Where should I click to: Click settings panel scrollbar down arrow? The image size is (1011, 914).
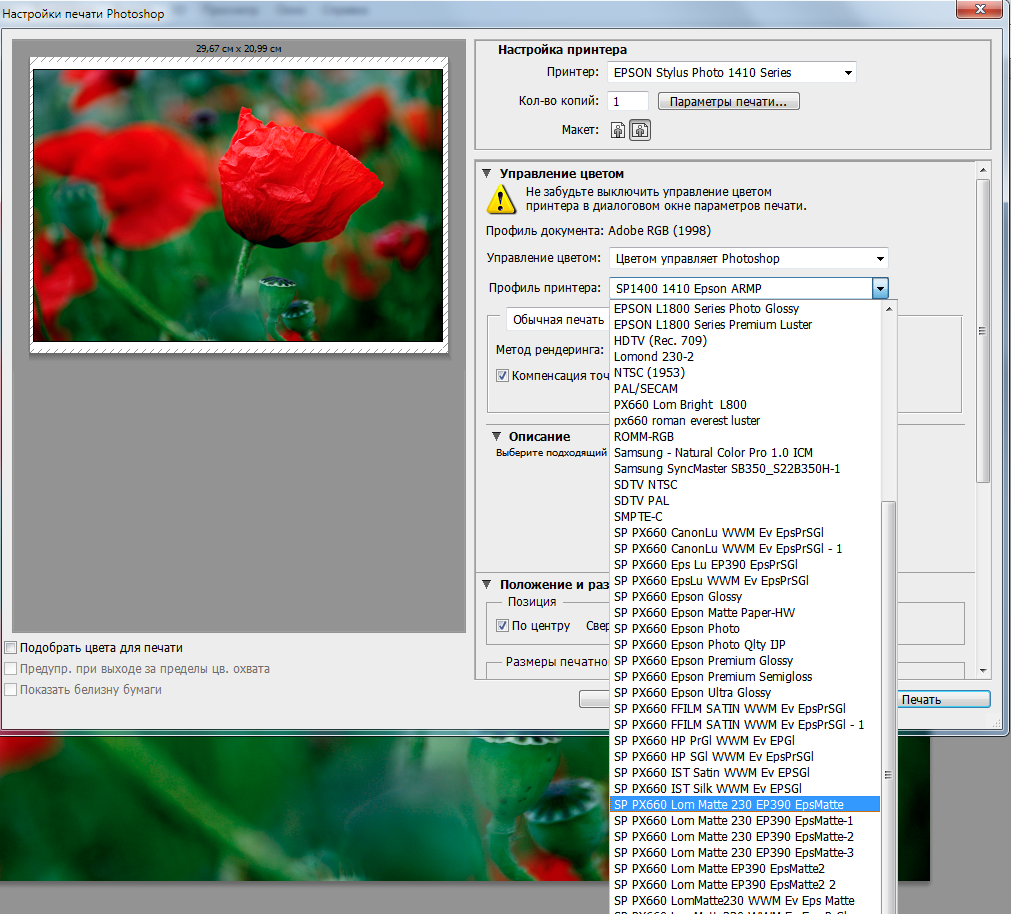click(x=983, y=670)
